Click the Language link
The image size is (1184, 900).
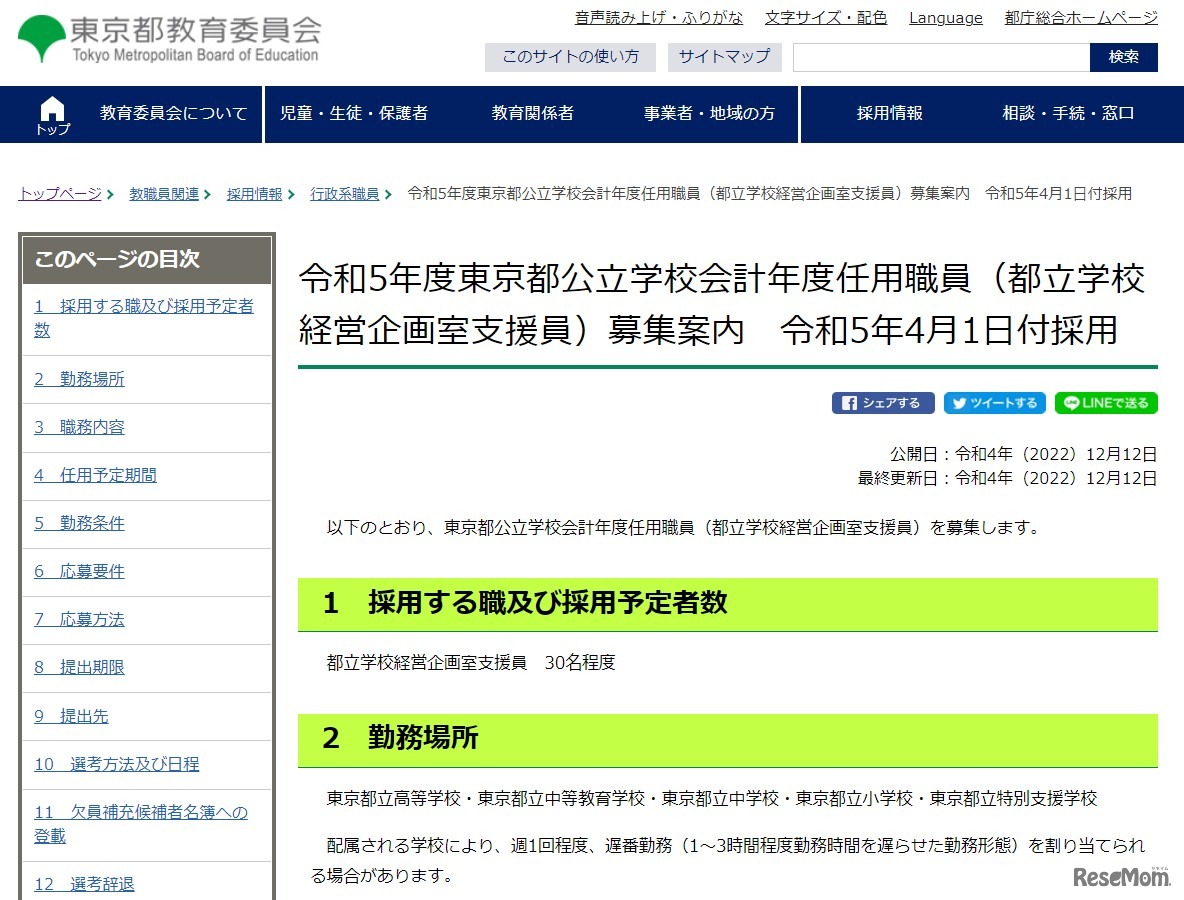[944, 17]
